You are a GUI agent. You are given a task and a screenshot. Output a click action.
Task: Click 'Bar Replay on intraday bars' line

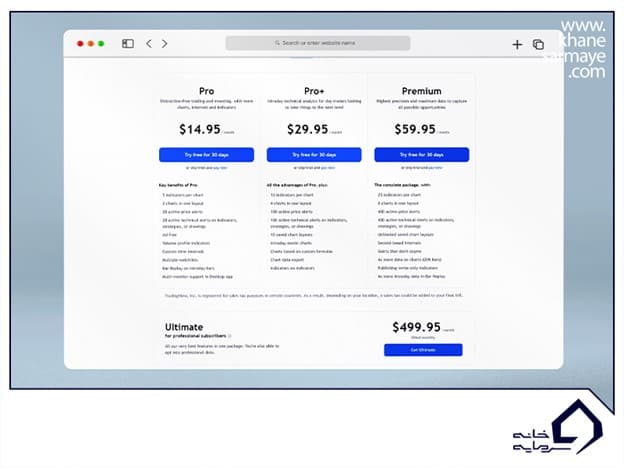(188, 268)
